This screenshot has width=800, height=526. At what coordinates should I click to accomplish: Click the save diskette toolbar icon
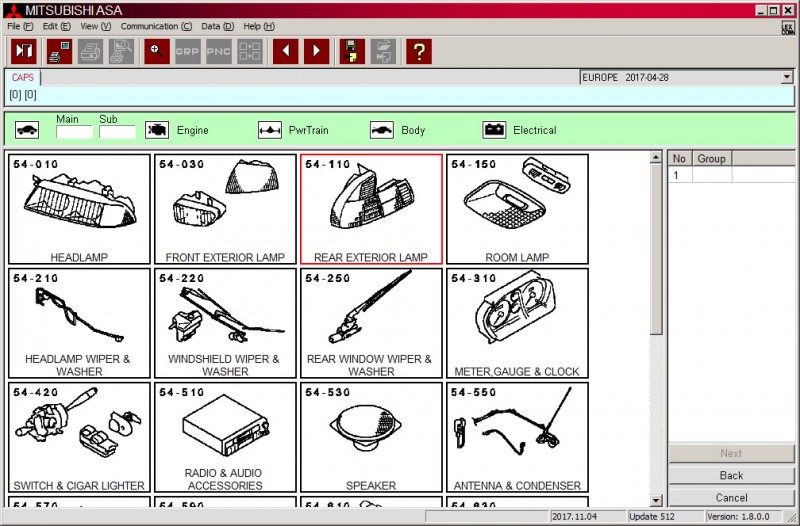click(x=352, y=51)
